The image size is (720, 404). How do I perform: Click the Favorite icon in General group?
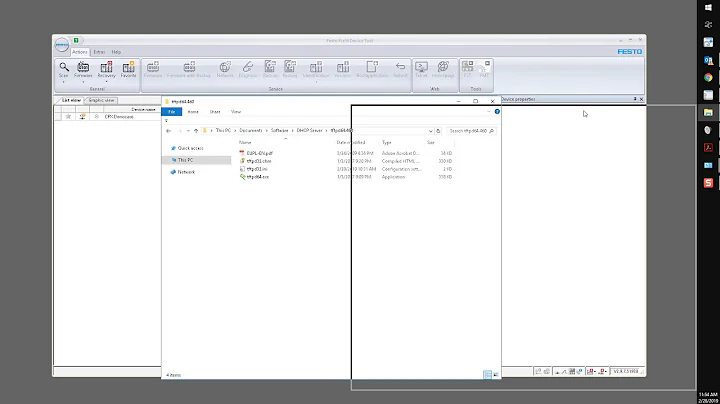pos(129,69)
